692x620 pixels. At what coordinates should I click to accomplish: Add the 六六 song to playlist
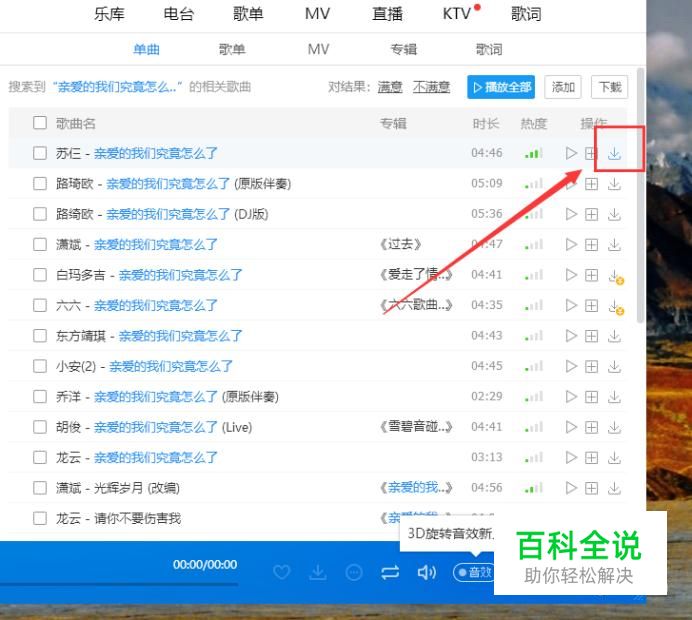tap(591, 305)
